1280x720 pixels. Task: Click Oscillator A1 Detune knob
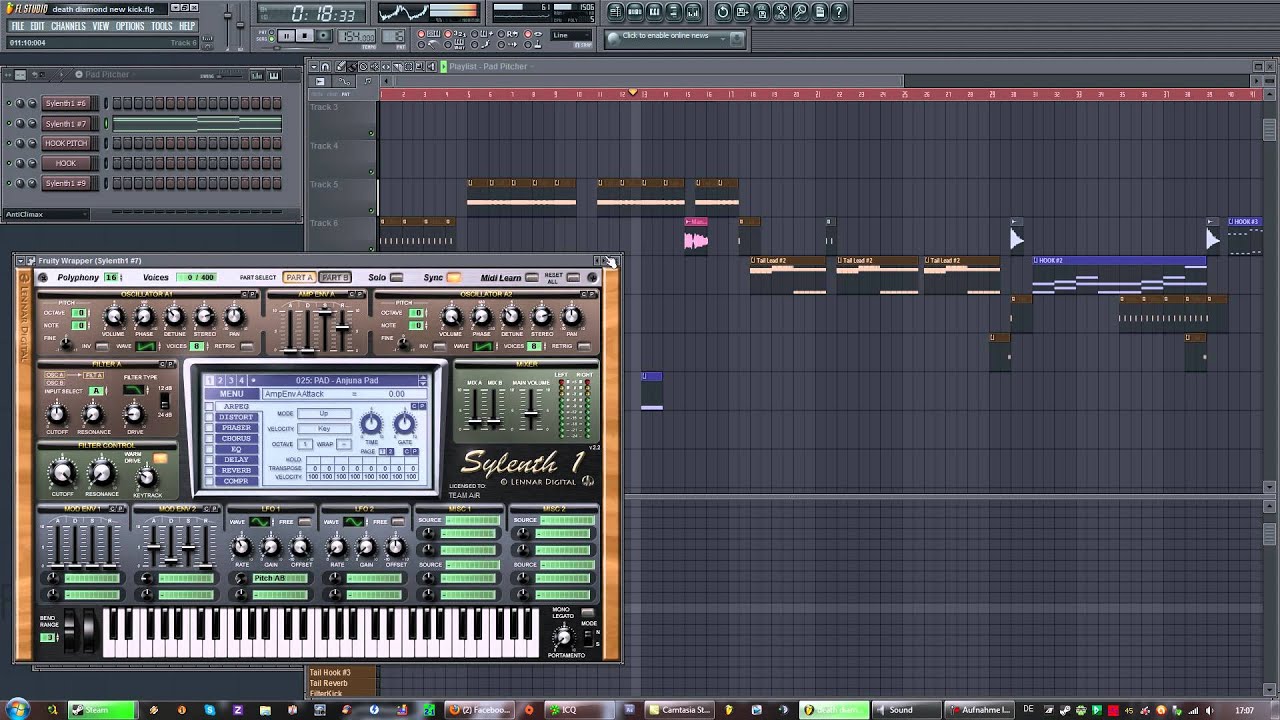[x=174, y=317]
